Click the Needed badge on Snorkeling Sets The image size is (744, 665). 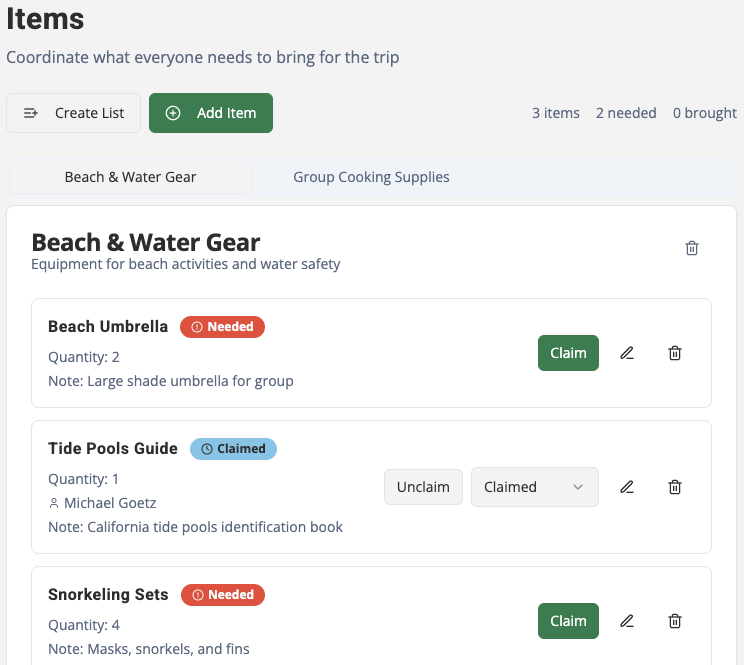click(x=223, y=595)
